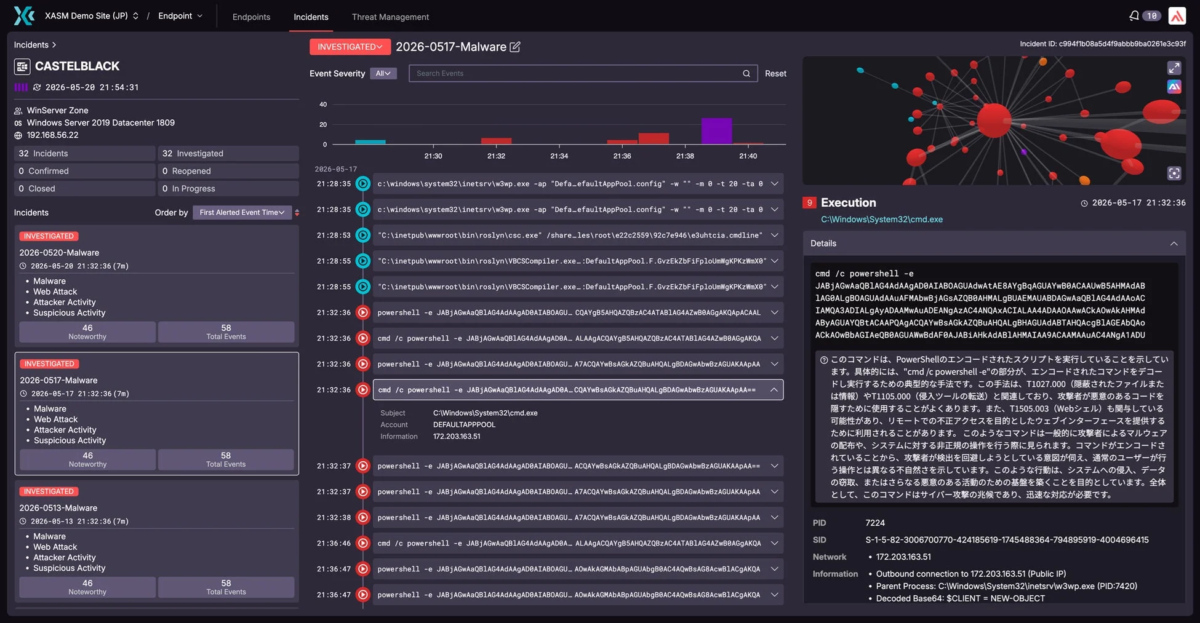
Task: Click the tall purple bar in chart
Action: click(x=716, y=131)
